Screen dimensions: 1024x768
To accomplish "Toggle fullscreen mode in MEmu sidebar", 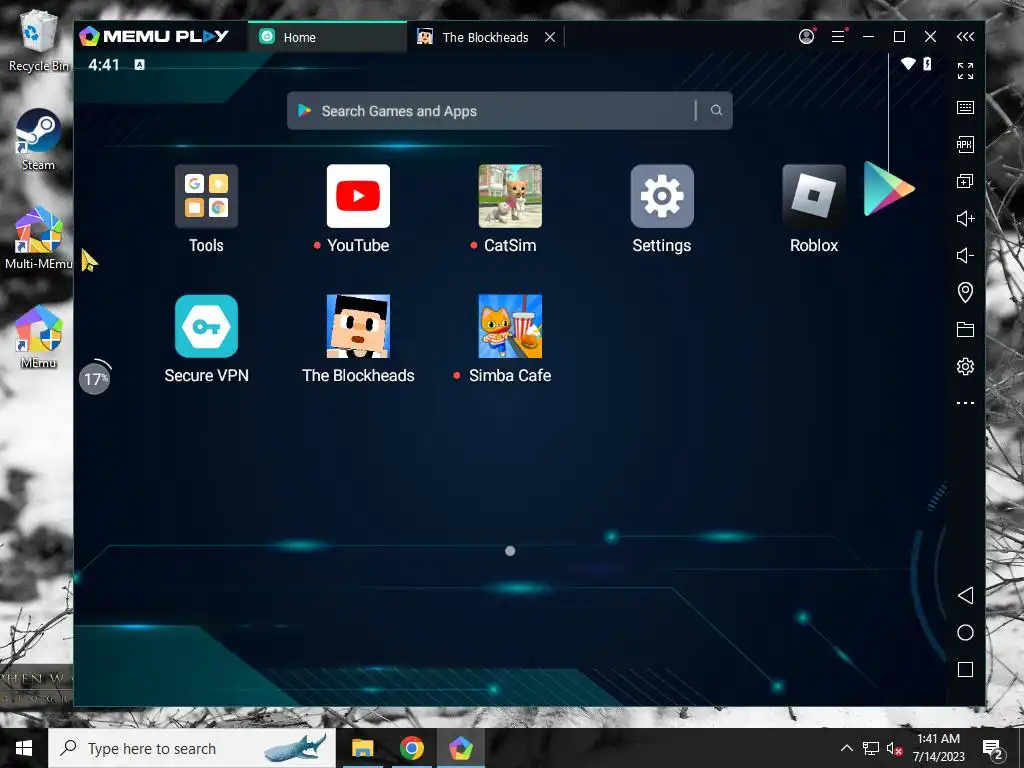I will pyautogui.click(x=965, y=71).
